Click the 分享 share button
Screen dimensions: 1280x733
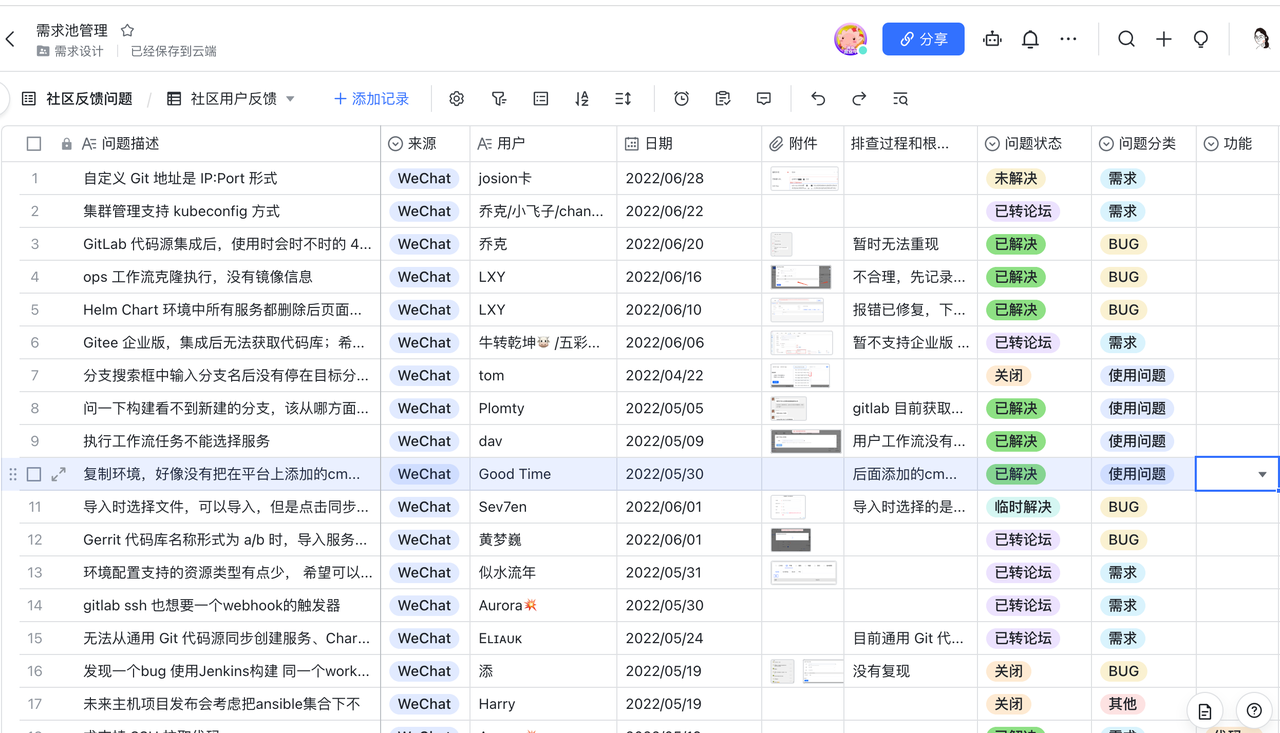pyautogui.click(x=923, y=39)
